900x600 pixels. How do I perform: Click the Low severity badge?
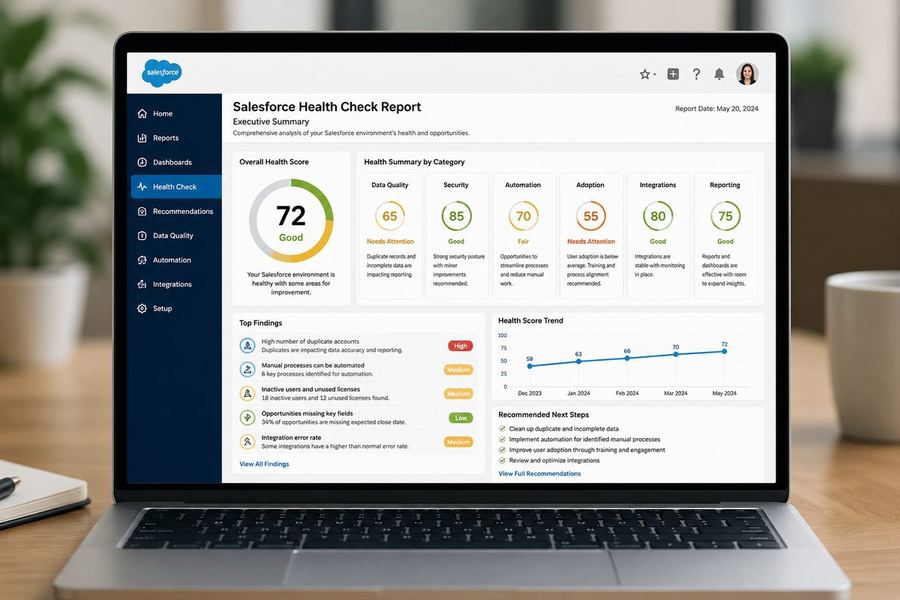(461, 418)
